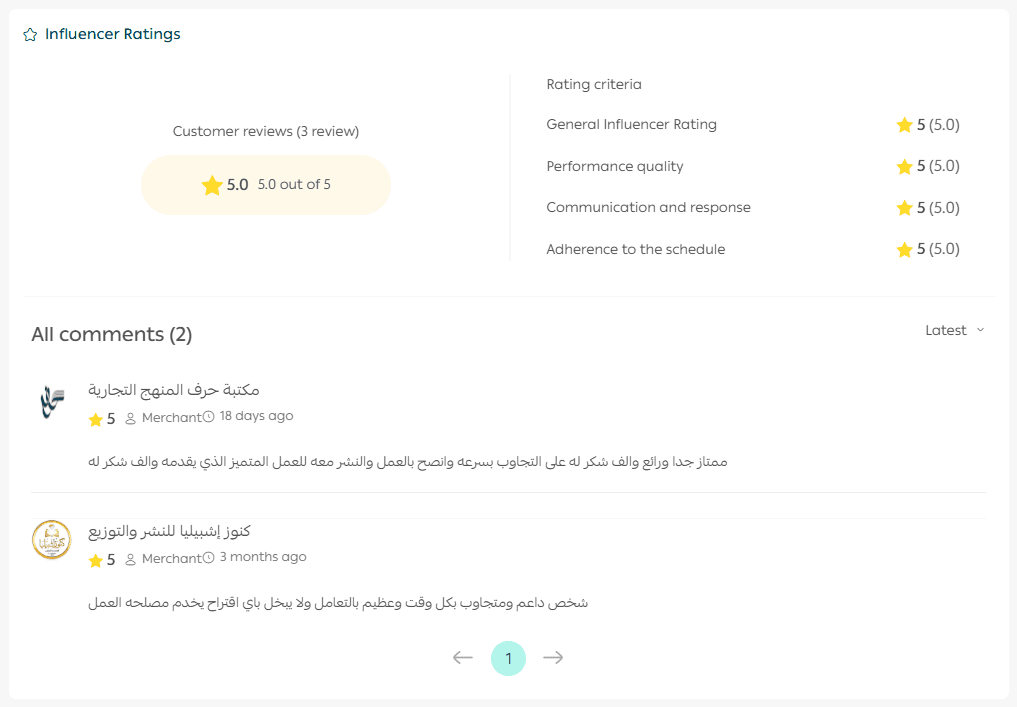1017x707 pixels.
Task: Click the first commenter's Arabic merchant name
Action: pyautogui.click(x=174, y=390)
